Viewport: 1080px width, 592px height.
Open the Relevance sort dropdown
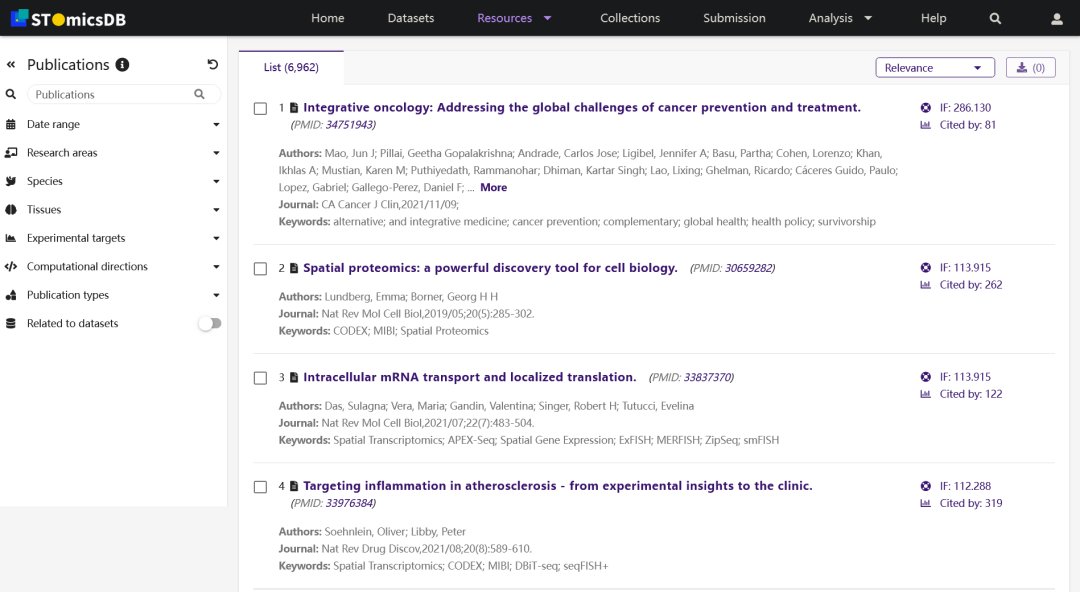point(935,68)
